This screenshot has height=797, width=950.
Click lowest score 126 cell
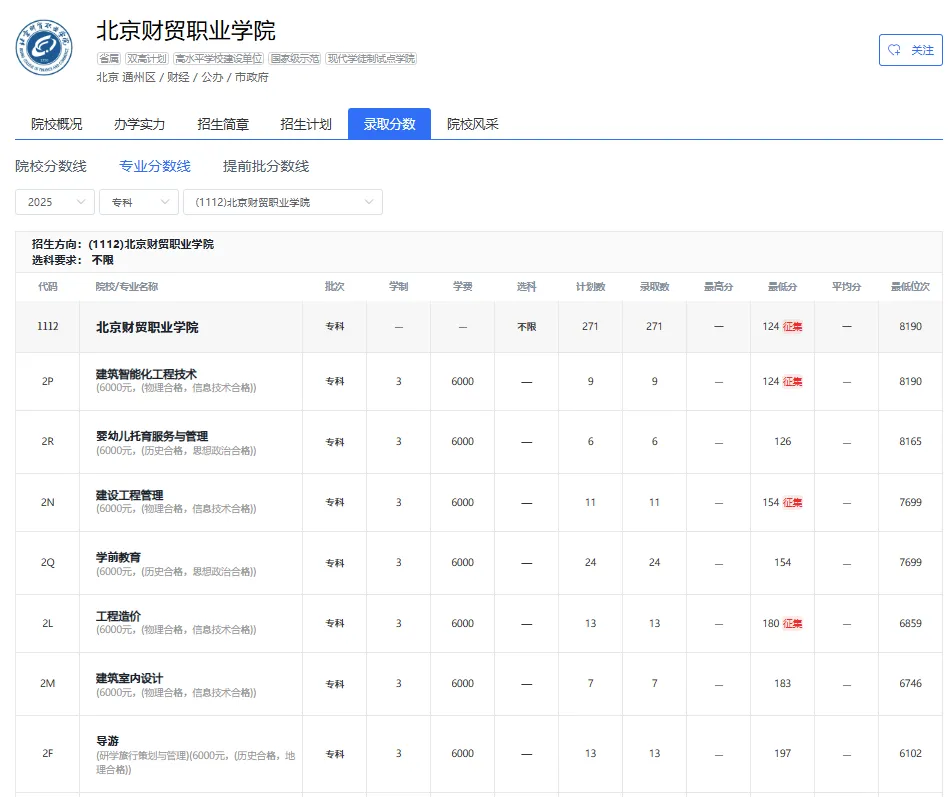(782, 441)
